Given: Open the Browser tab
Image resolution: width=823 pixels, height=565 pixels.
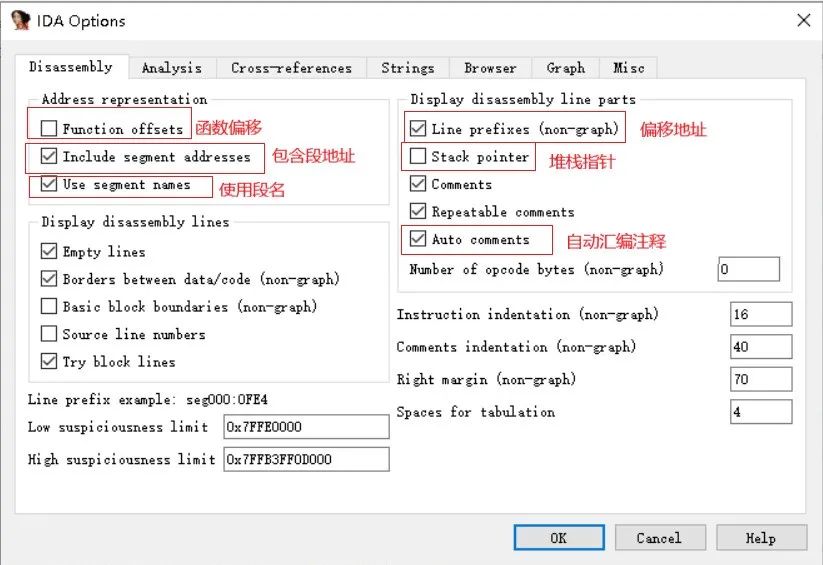Looking at the screenshot, I should pyautogui.click(x=490, y=68).
